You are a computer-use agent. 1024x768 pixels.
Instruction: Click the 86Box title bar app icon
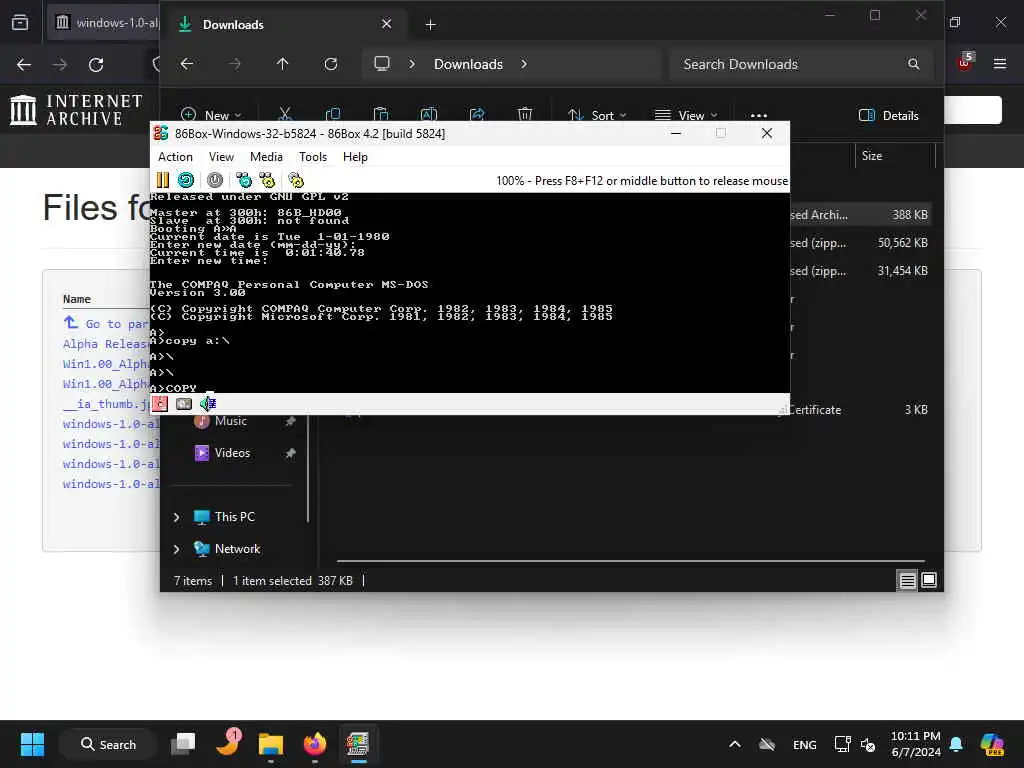tap(161, 133)
